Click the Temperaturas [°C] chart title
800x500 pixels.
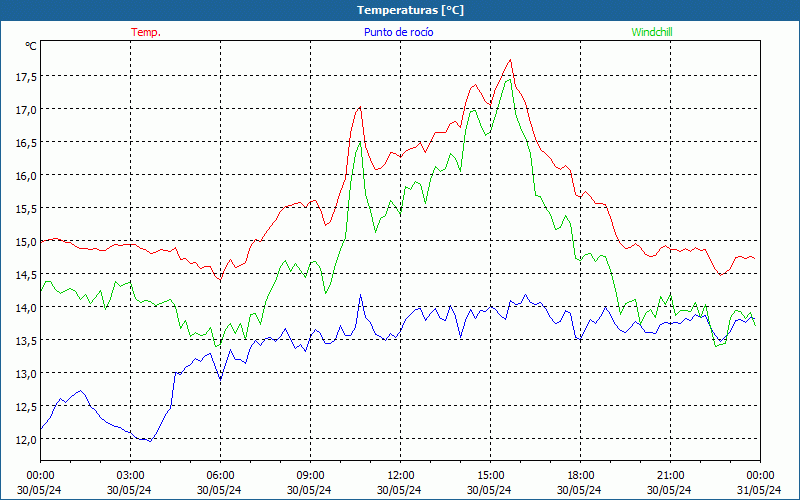pos(410,10)
